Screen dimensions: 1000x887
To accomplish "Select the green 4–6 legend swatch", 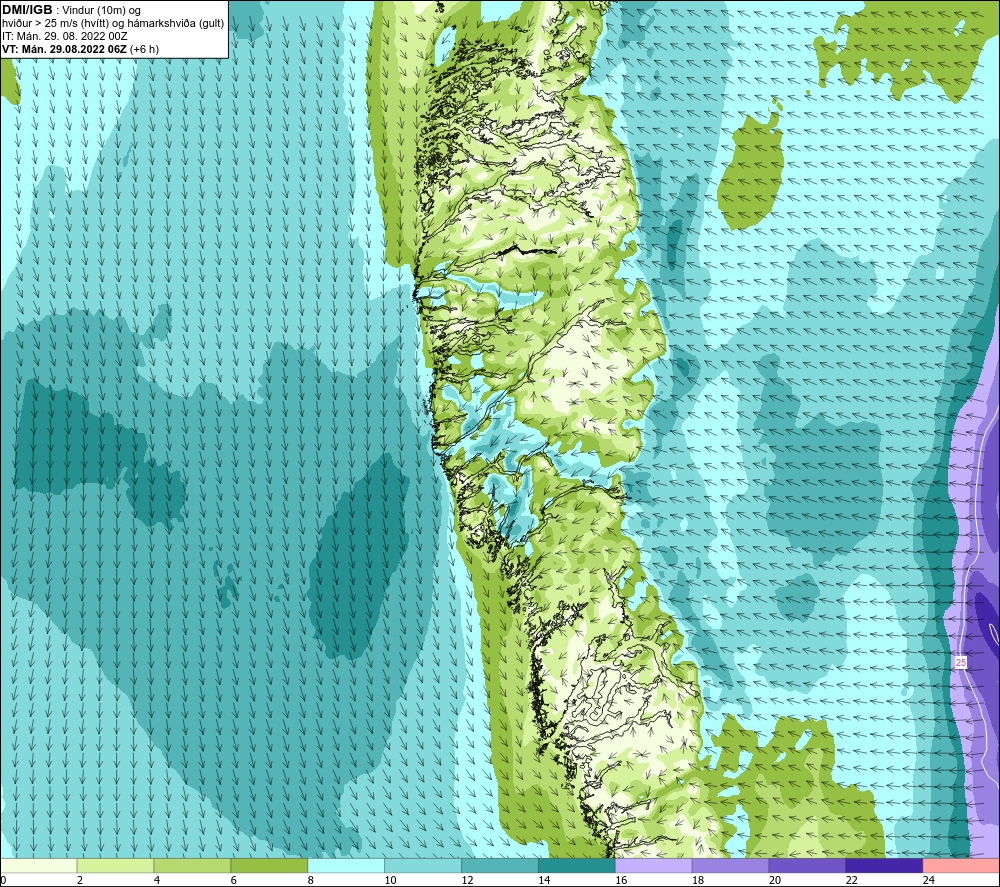I will [192, 865].
